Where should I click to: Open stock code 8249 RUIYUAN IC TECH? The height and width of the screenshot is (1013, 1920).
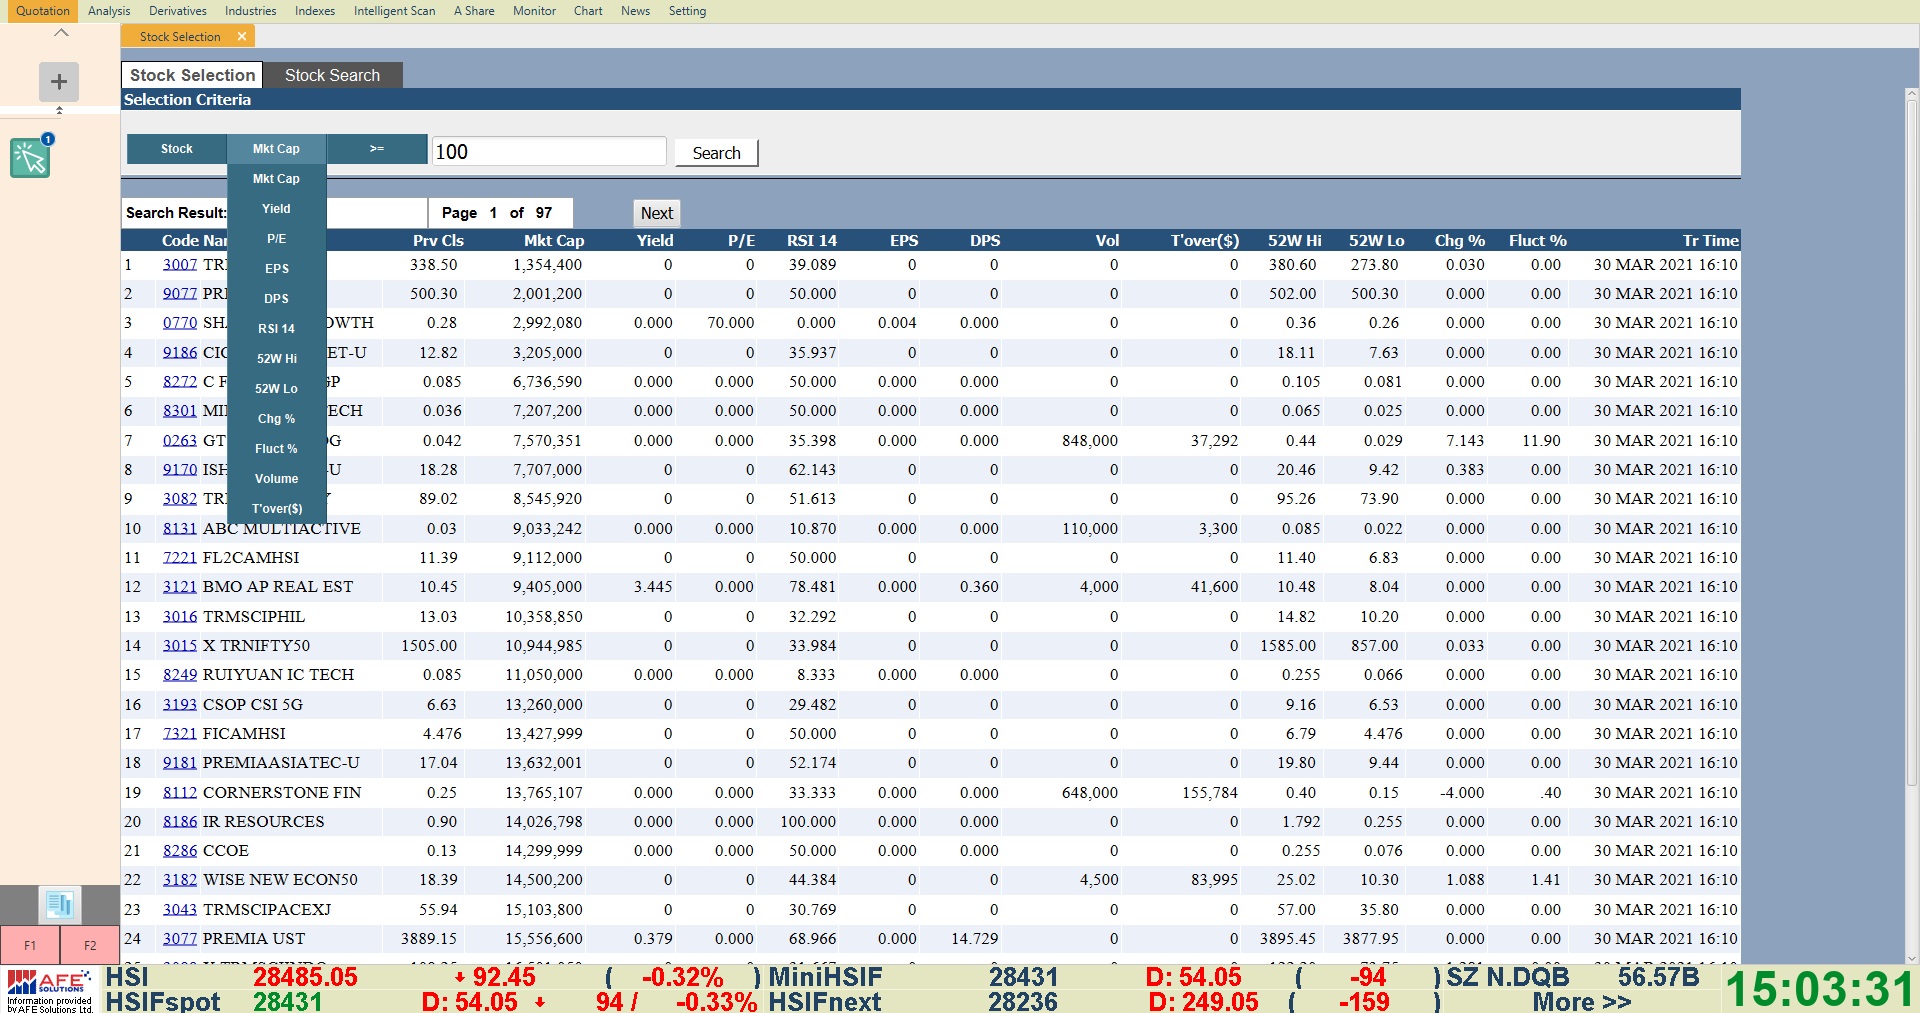180,675
